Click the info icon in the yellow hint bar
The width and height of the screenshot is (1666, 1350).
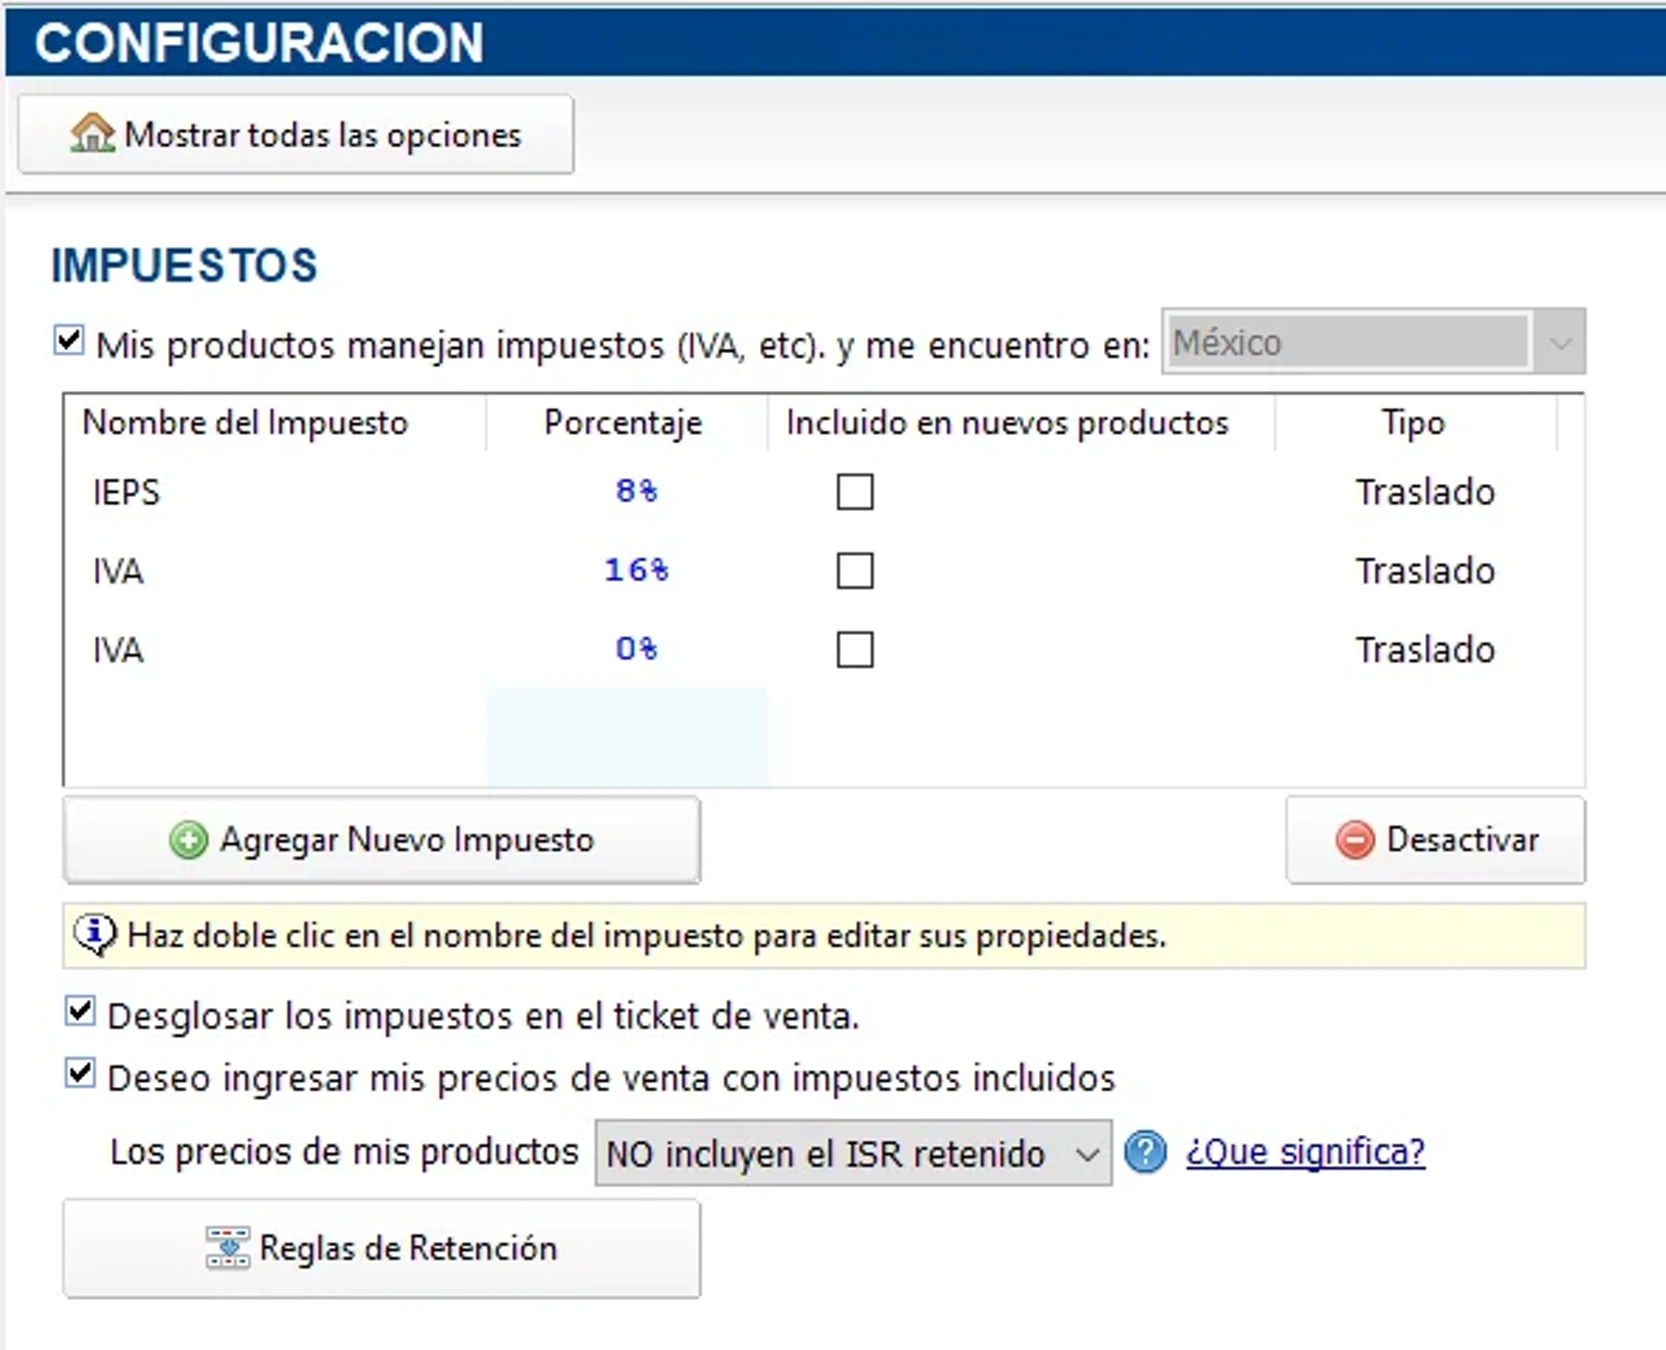(x=94, y=935)
